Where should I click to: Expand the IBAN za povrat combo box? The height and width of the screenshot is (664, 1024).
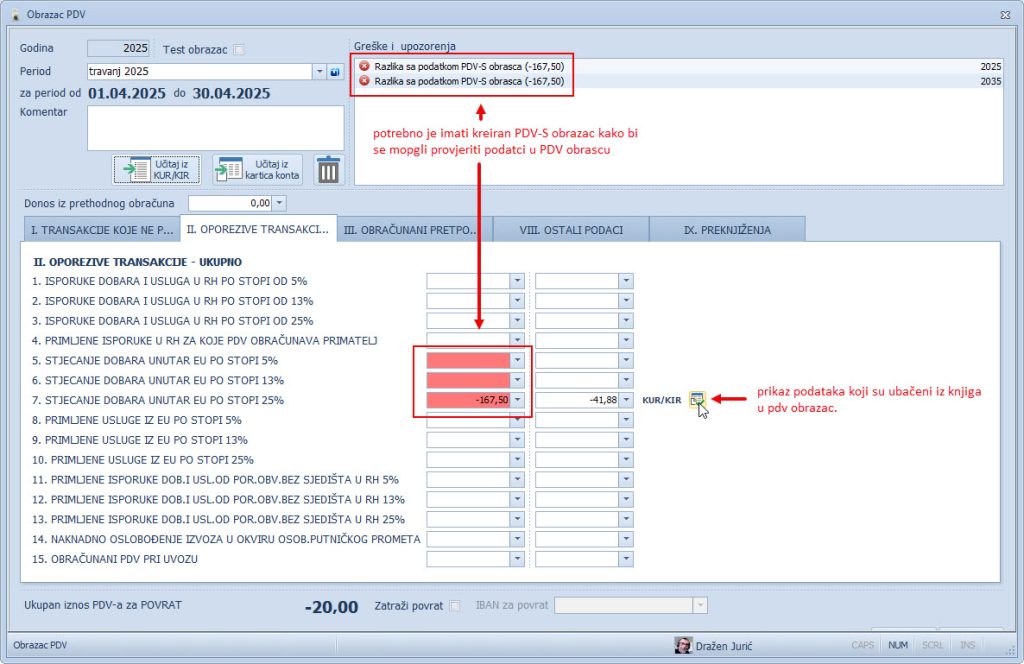700,605
